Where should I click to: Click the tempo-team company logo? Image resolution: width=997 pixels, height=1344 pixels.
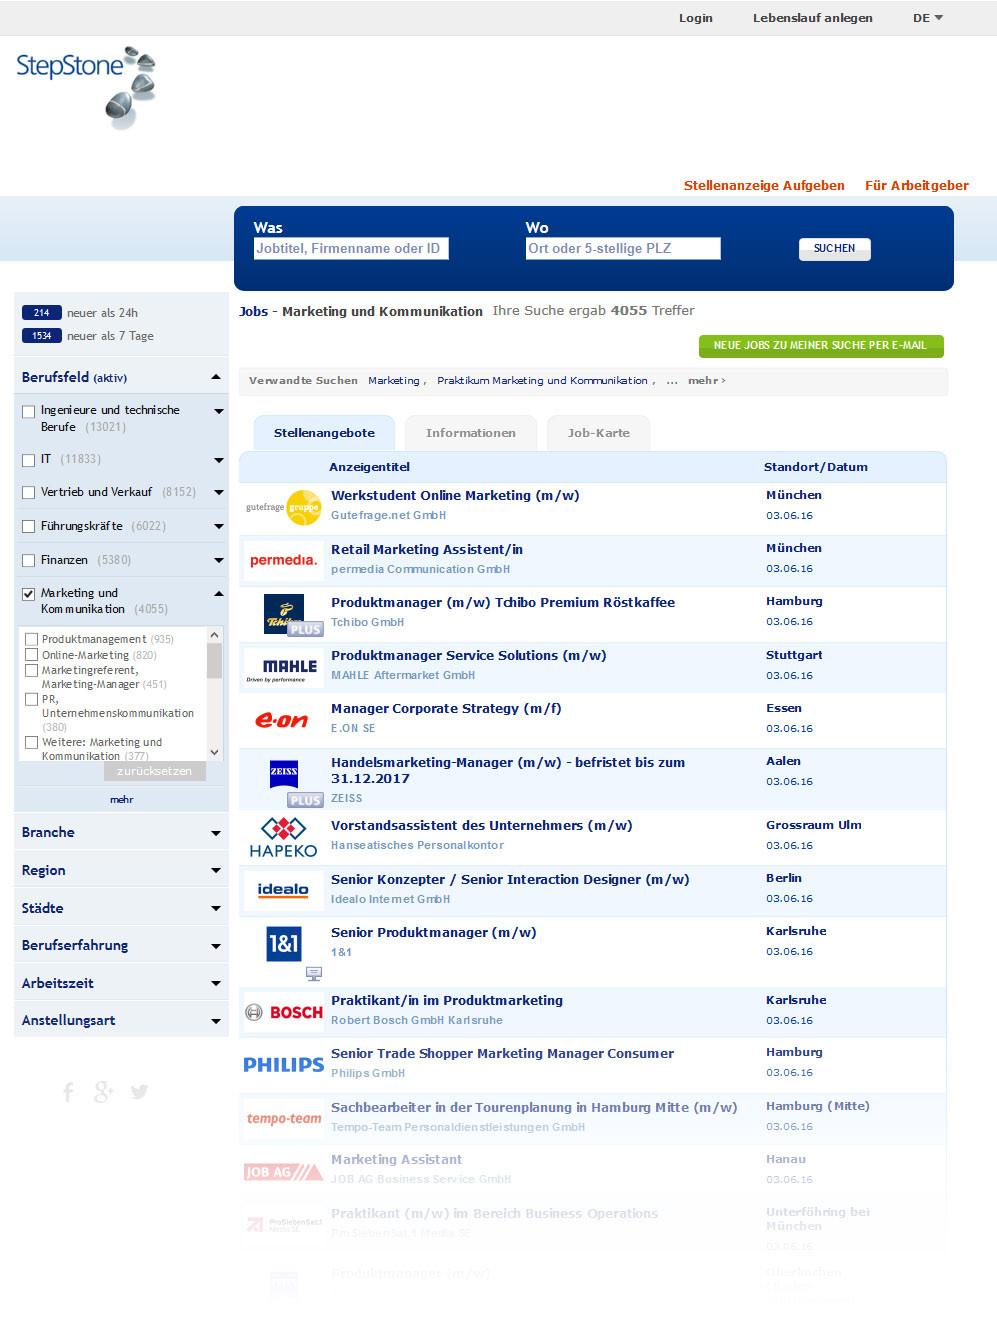284,1118
